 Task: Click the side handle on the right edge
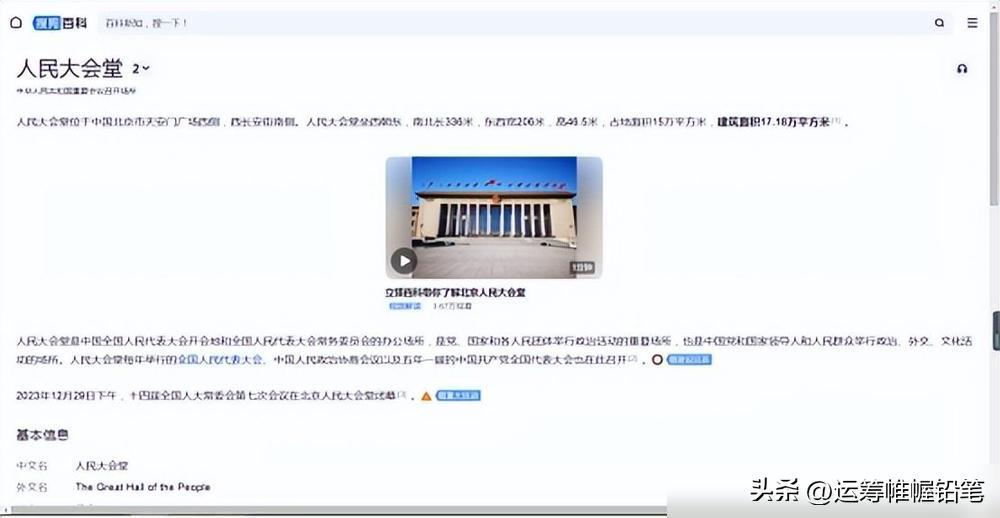[995, 330]
